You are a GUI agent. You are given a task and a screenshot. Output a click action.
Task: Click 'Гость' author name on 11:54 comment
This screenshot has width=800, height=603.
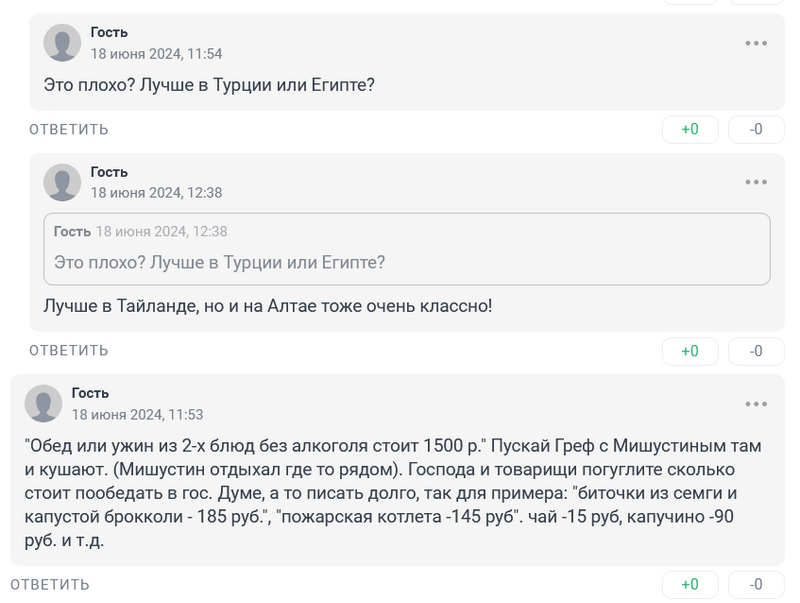coord(109,33)
